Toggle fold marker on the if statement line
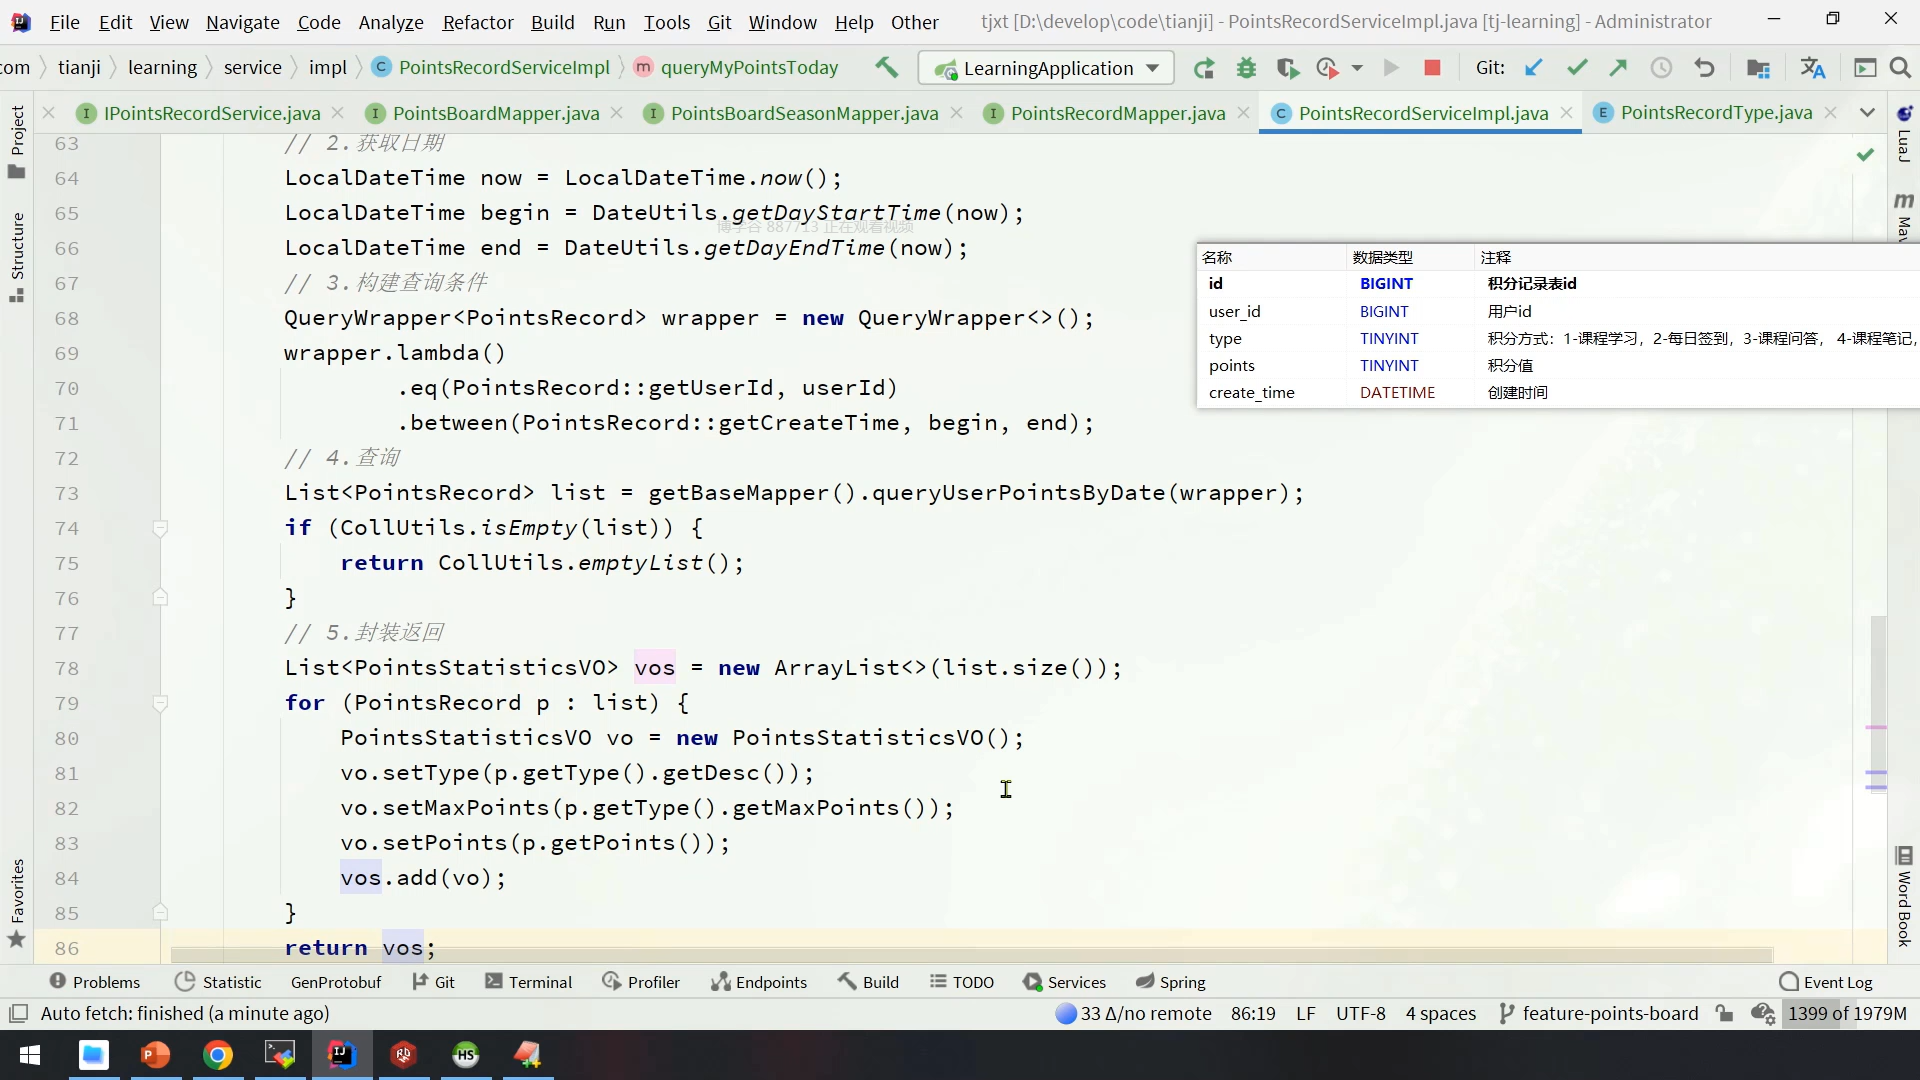 pos(160,528)
